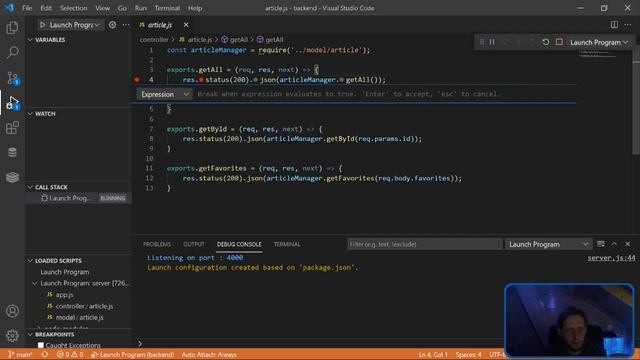Toggle the breakpoint on line 4
640x360 pixels.
tap(137, 80)
